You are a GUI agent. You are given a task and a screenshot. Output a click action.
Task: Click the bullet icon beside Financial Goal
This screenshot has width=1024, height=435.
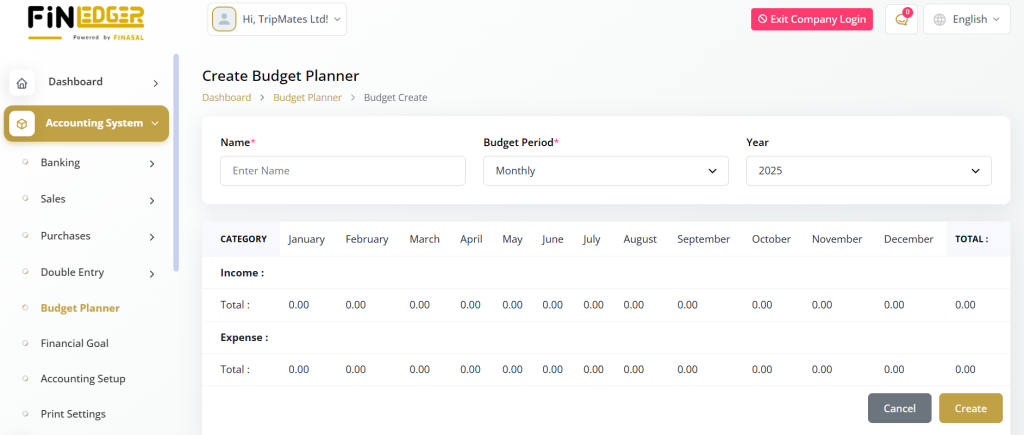[x=26, y=343]
